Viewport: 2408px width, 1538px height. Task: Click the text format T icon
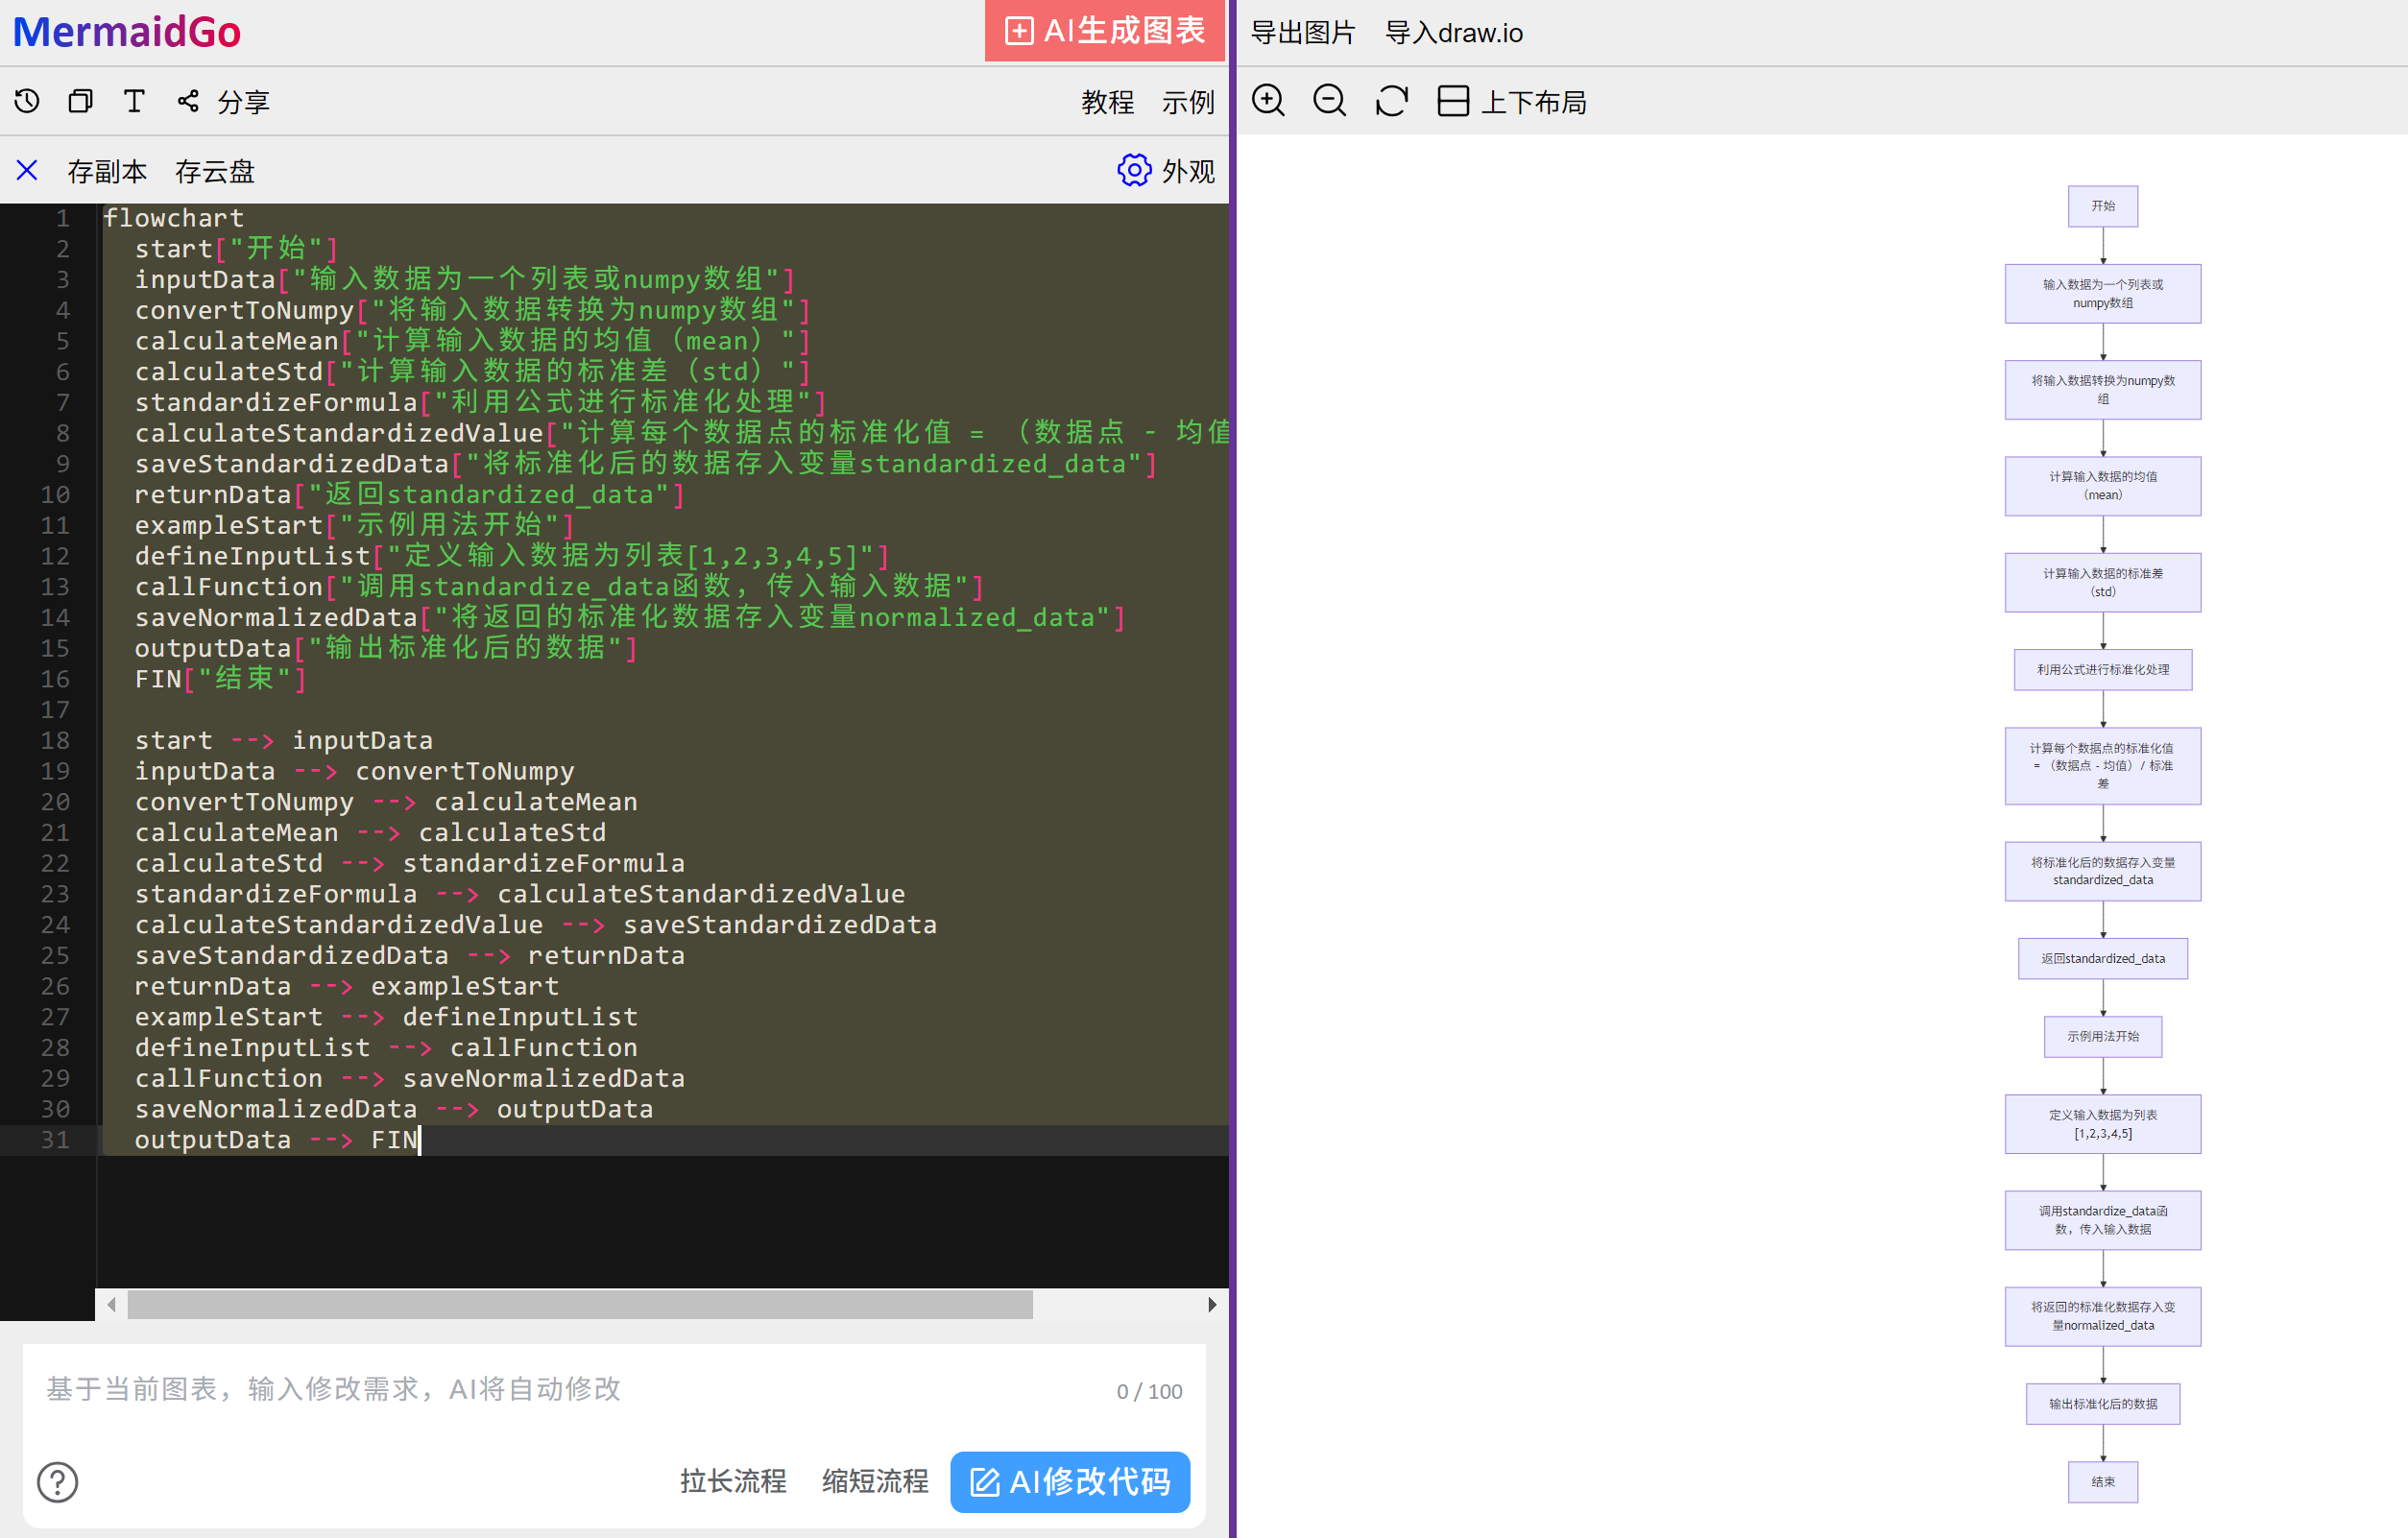coord(134,101)
